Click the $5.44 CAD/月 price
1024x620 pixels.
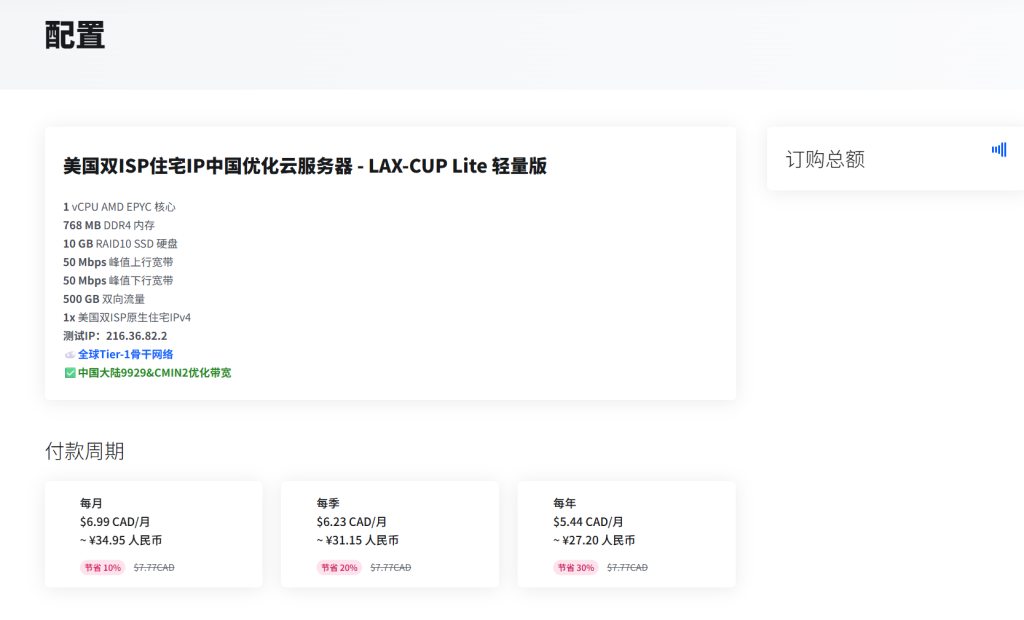click(588, 521)
